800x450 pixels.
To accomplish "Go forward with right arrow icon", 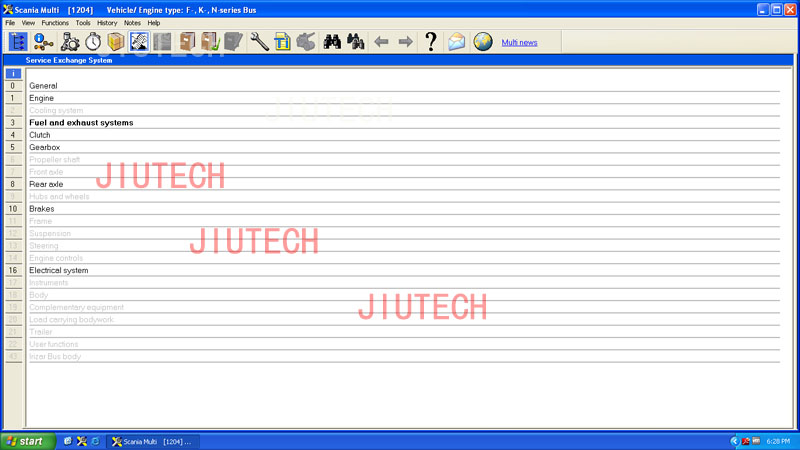I will 406,42.
